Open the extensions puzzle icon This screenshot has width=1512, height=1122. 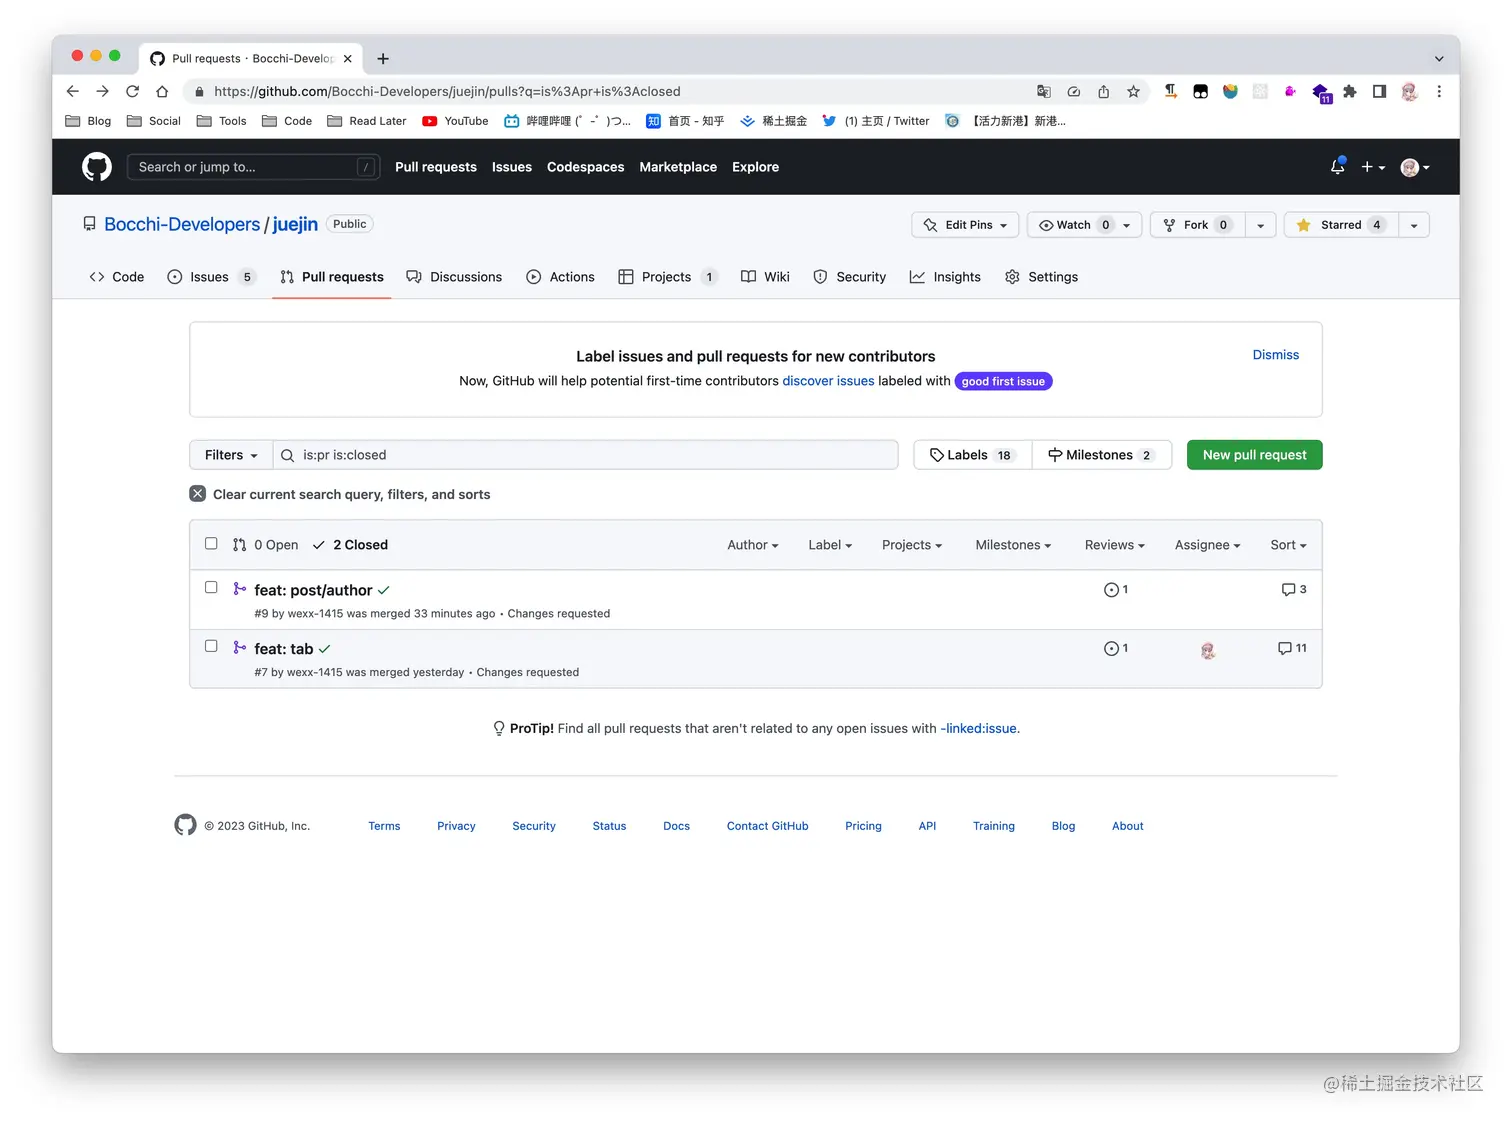(x=1350, y=91)
